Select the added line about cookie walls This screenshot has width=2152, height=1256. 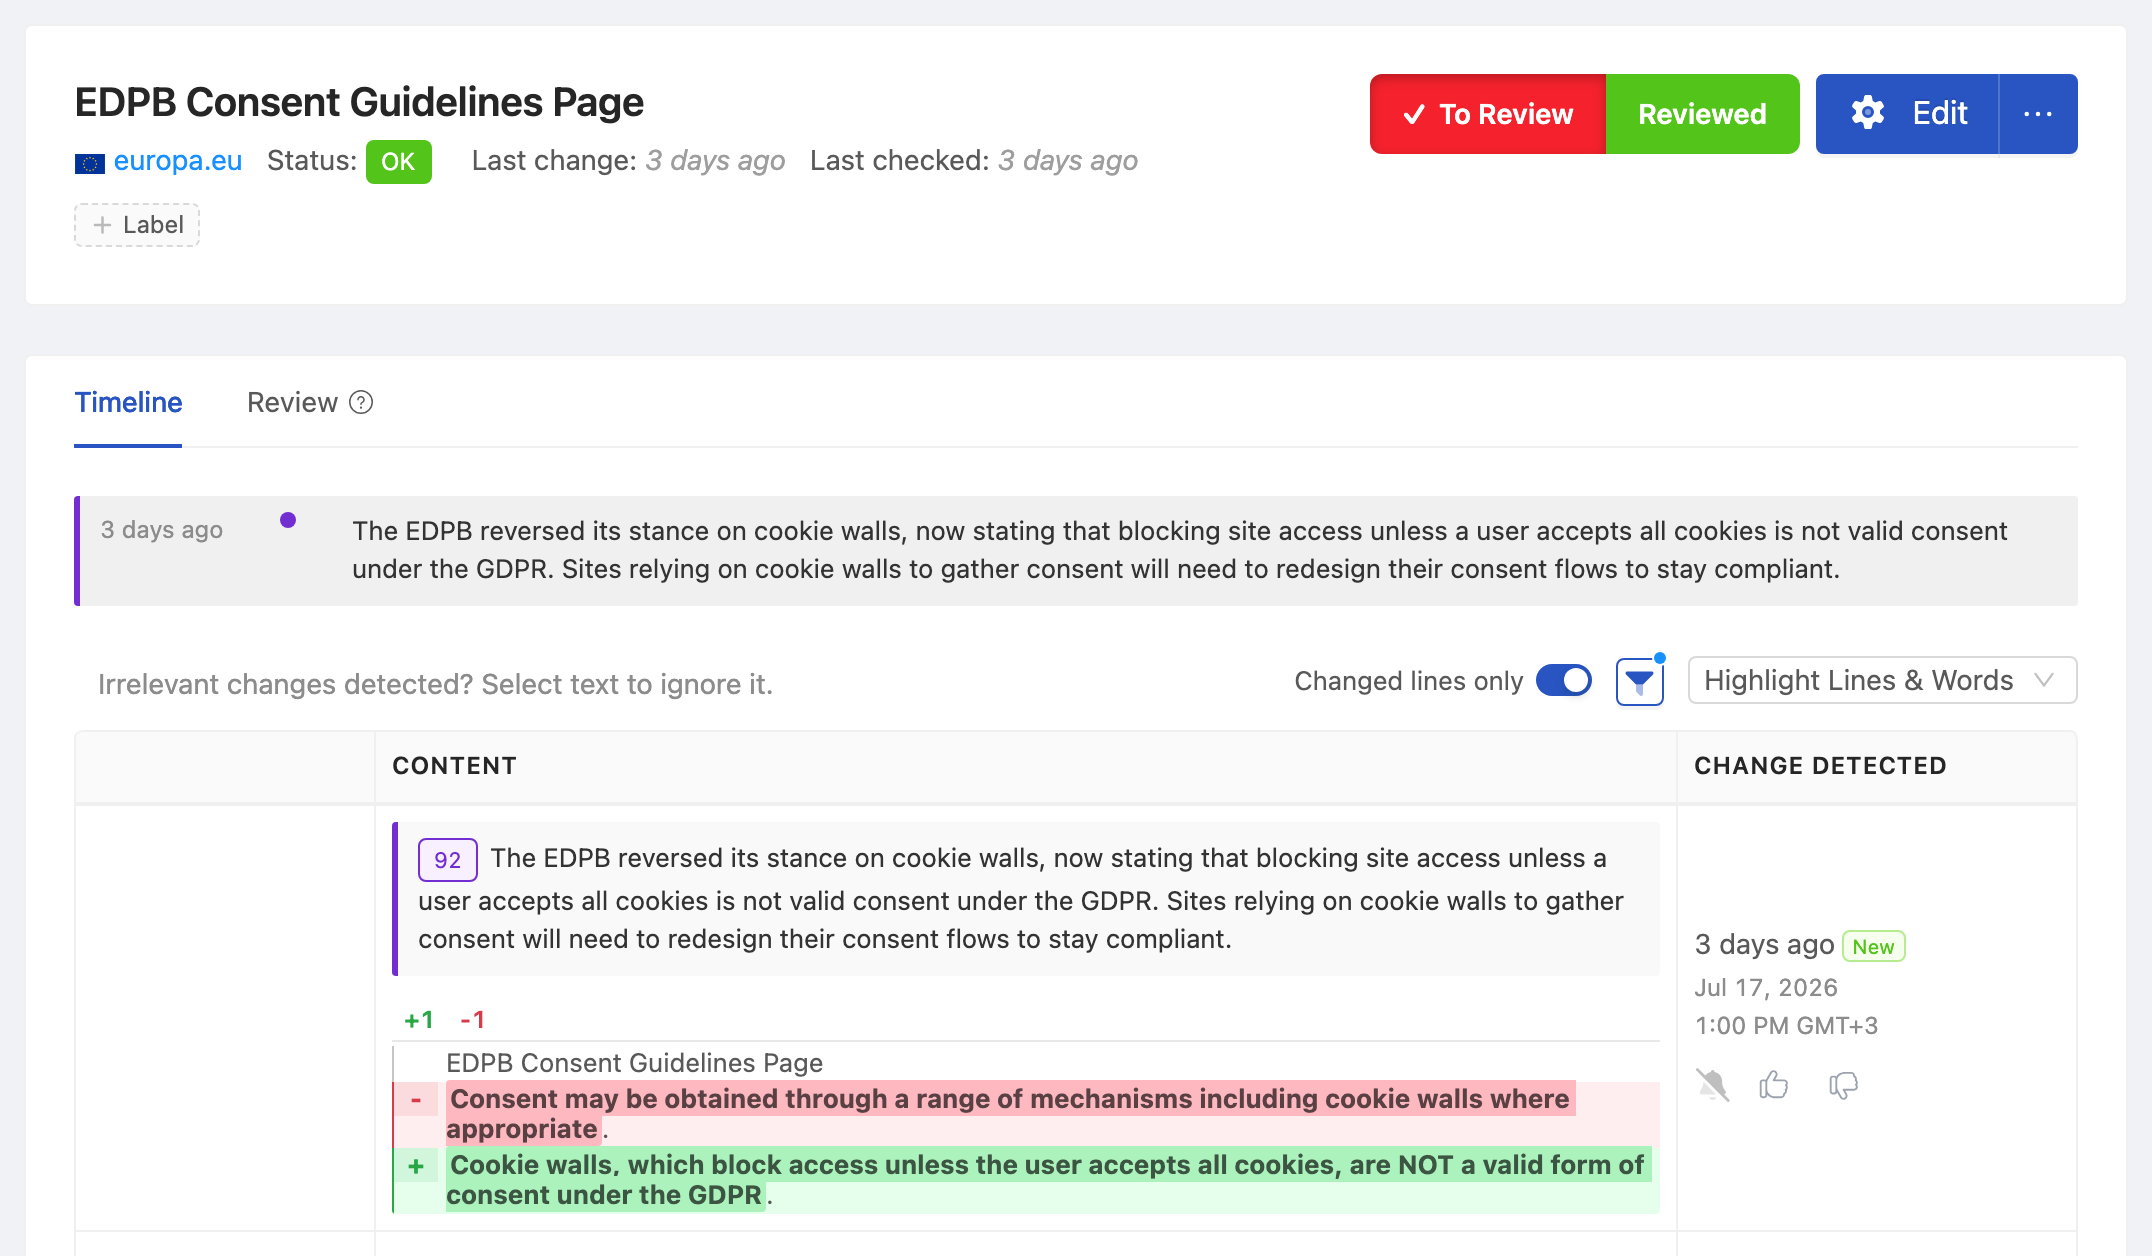(1026, 1180)
